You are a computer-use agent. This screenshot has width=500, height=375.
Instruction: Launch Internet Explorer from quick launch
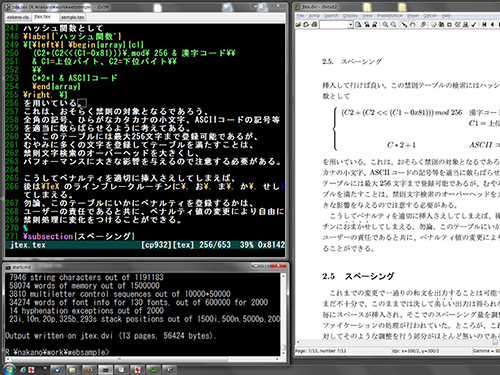(23, 370)
